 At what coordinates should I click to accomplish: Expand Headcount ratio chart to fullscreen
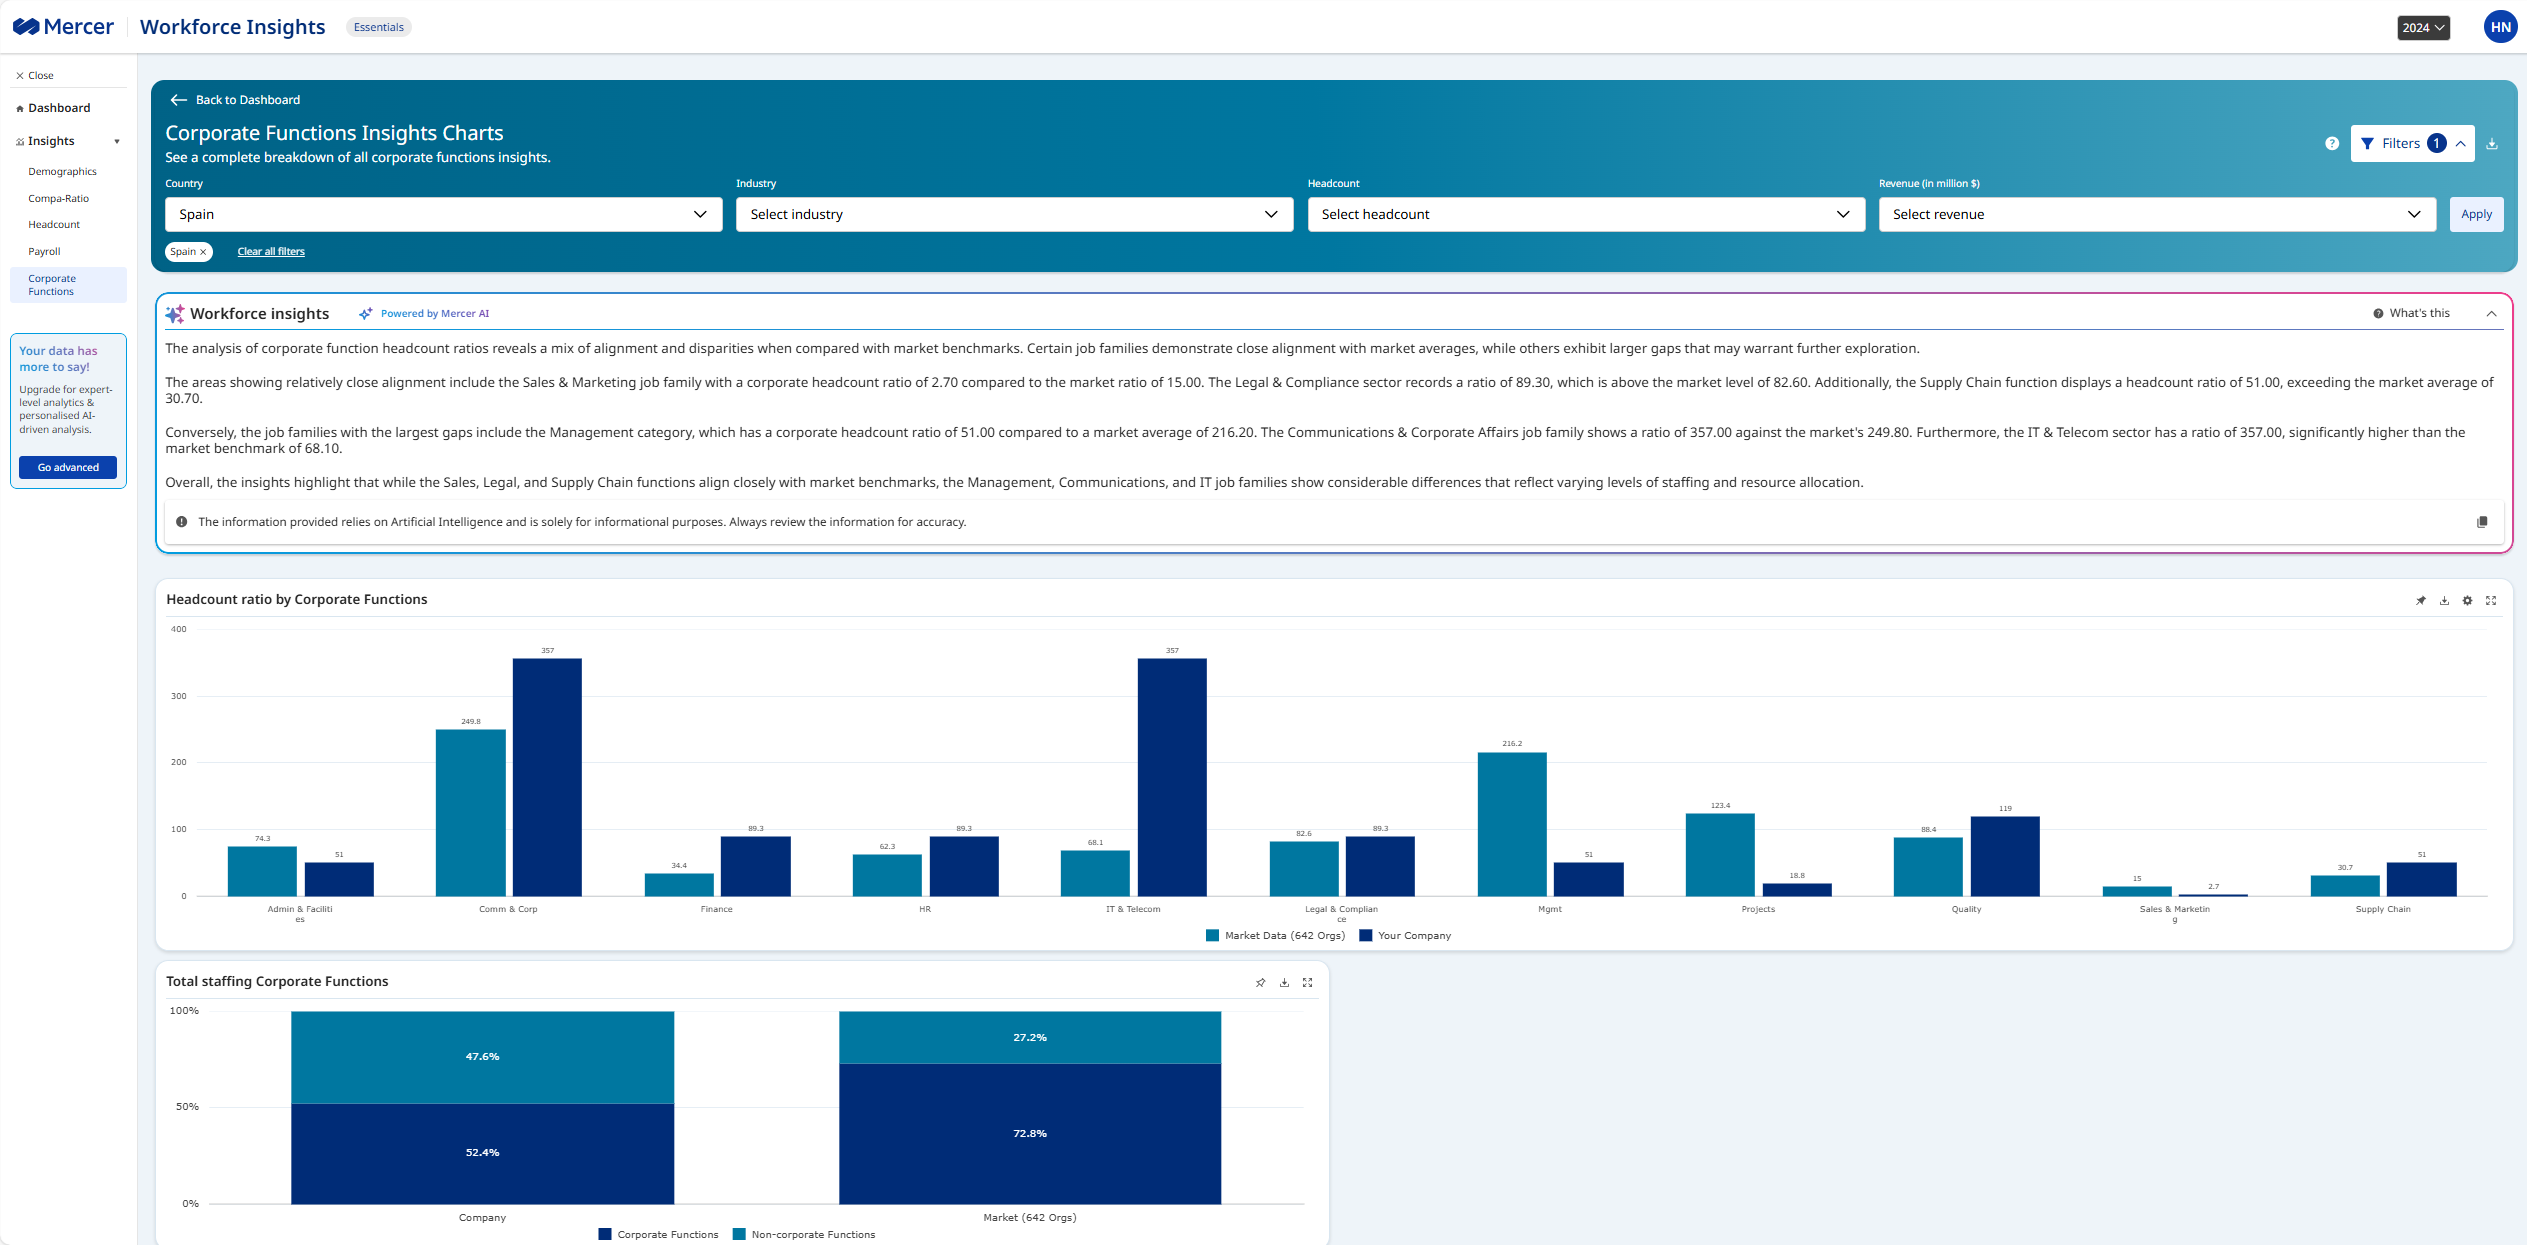pyautogui.click(x=2491, y=601)
